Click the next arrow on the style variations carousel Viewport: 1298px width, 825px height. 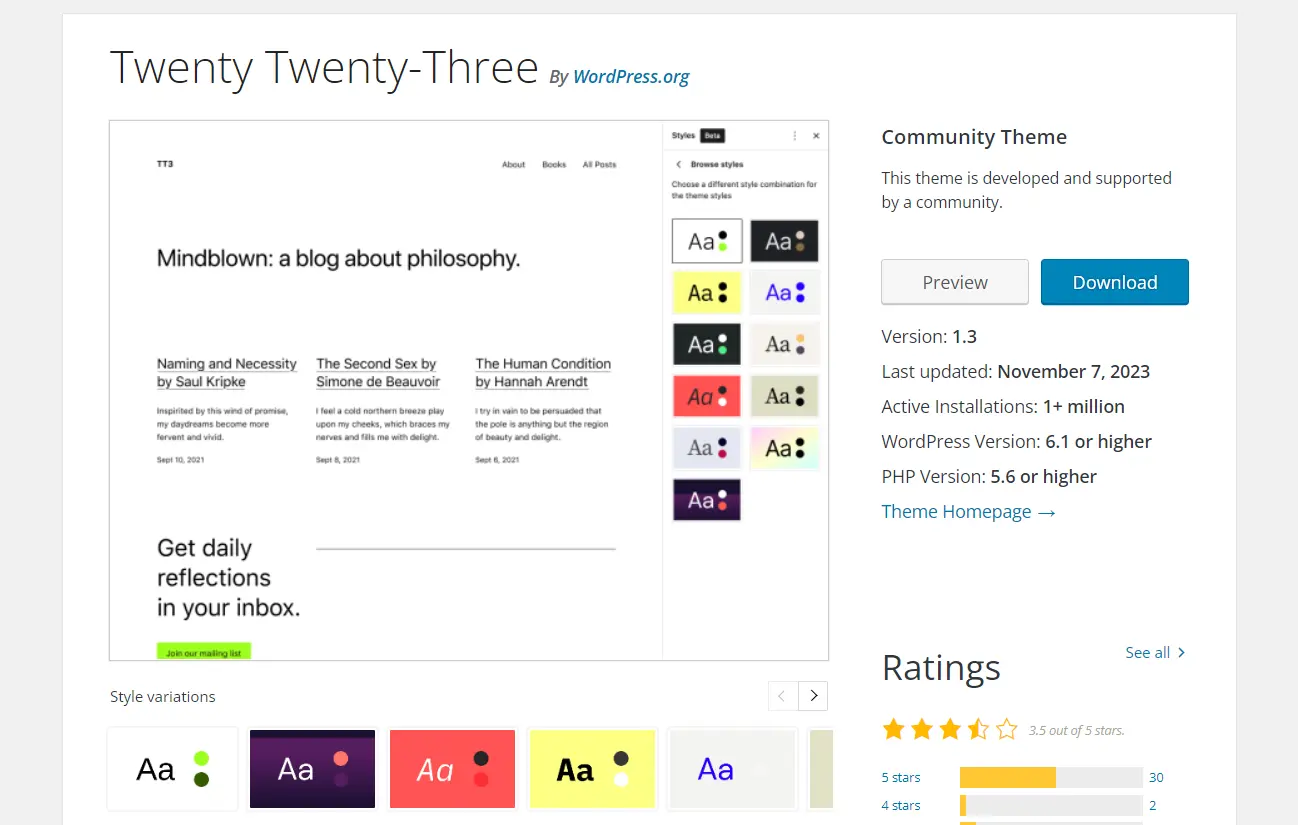click(812, 695)
